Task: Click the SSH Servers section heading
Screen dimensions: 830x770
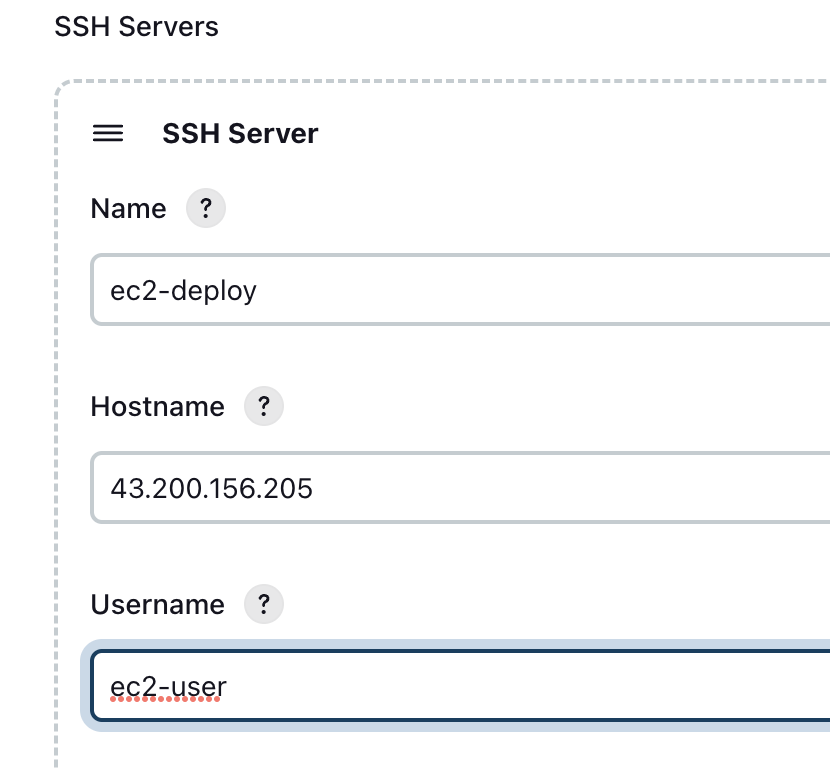Action: tap(137, 26)
